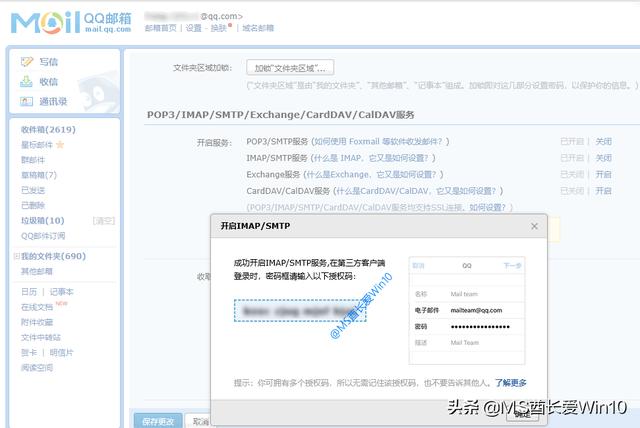Open 明信片 link
Viewport: 640px width, 428px height.
(62, 353)
